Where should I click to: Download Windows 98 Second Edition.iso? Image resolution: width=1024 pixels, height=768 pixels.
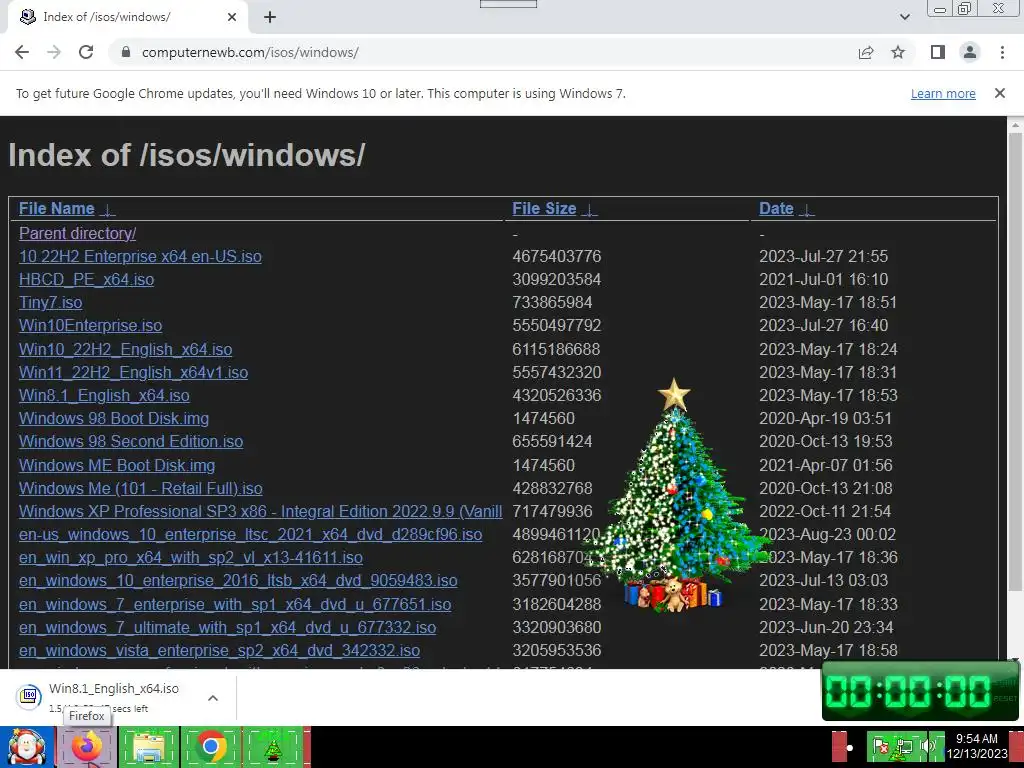tap(131, 441)
